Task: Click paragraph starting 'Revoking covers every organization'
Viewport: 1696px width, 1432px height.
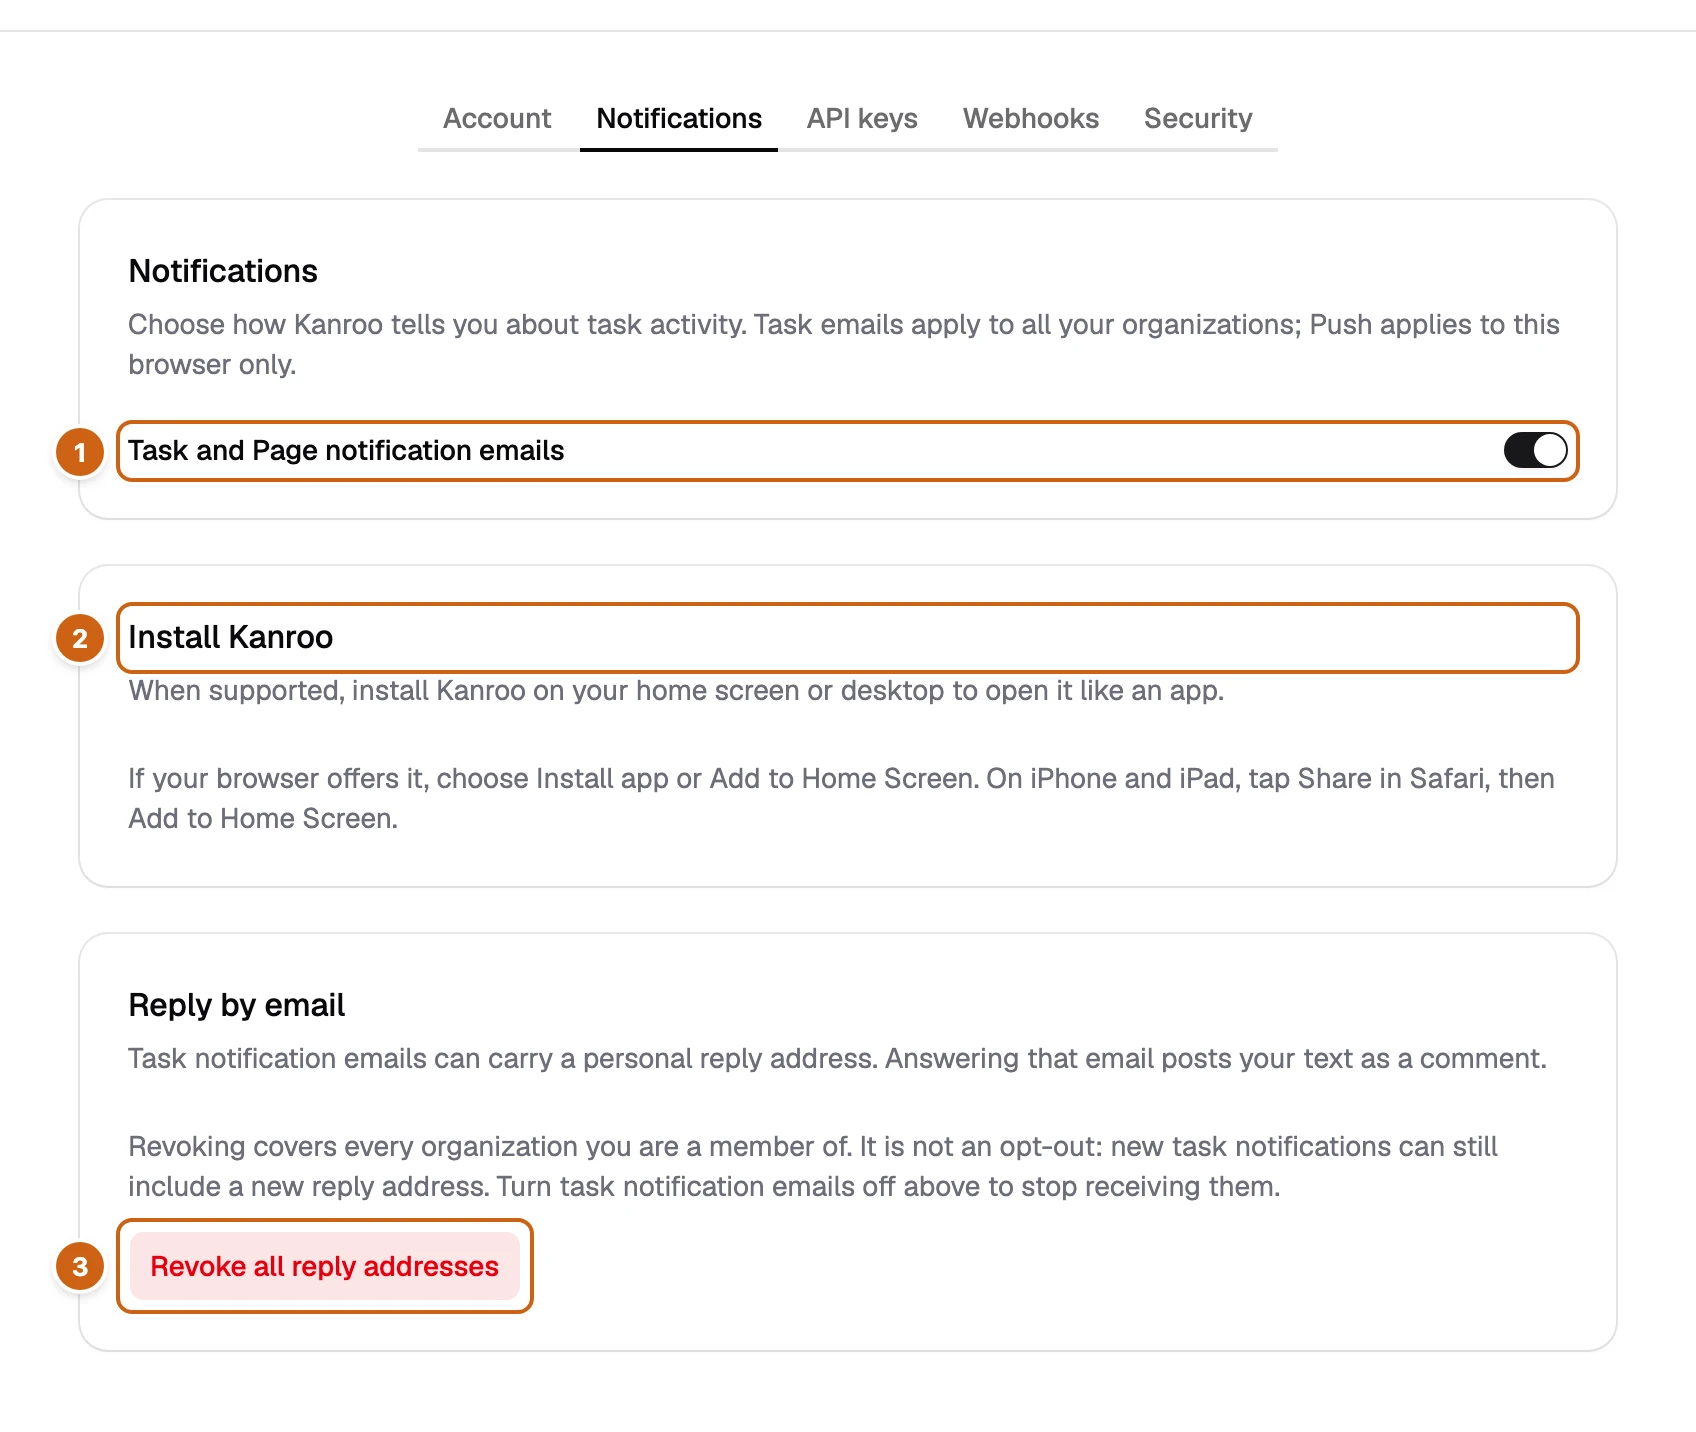Action: click(x=812, y=1166)
